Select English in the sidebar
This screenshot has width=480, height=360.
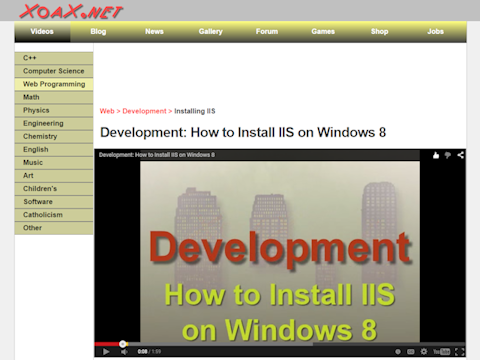(54, 149)
